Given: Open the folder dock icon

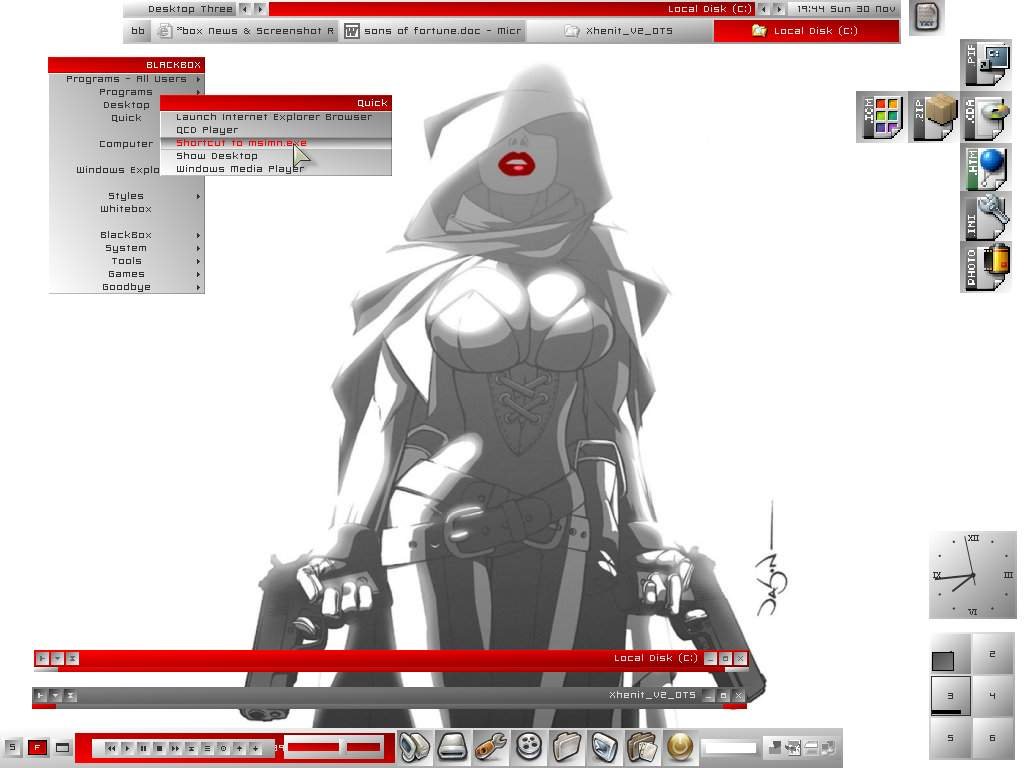Looking at the screenshot, I should [x=566, y=746].
